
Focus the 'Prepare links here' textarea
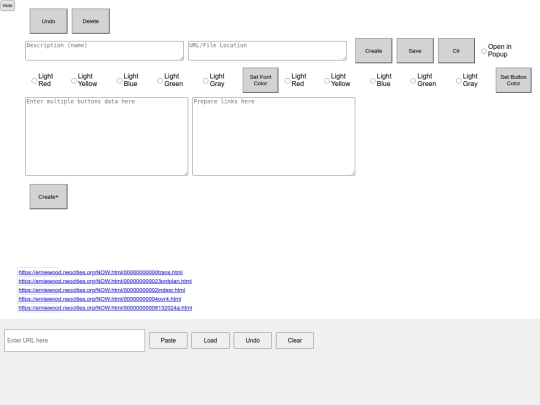274,136
